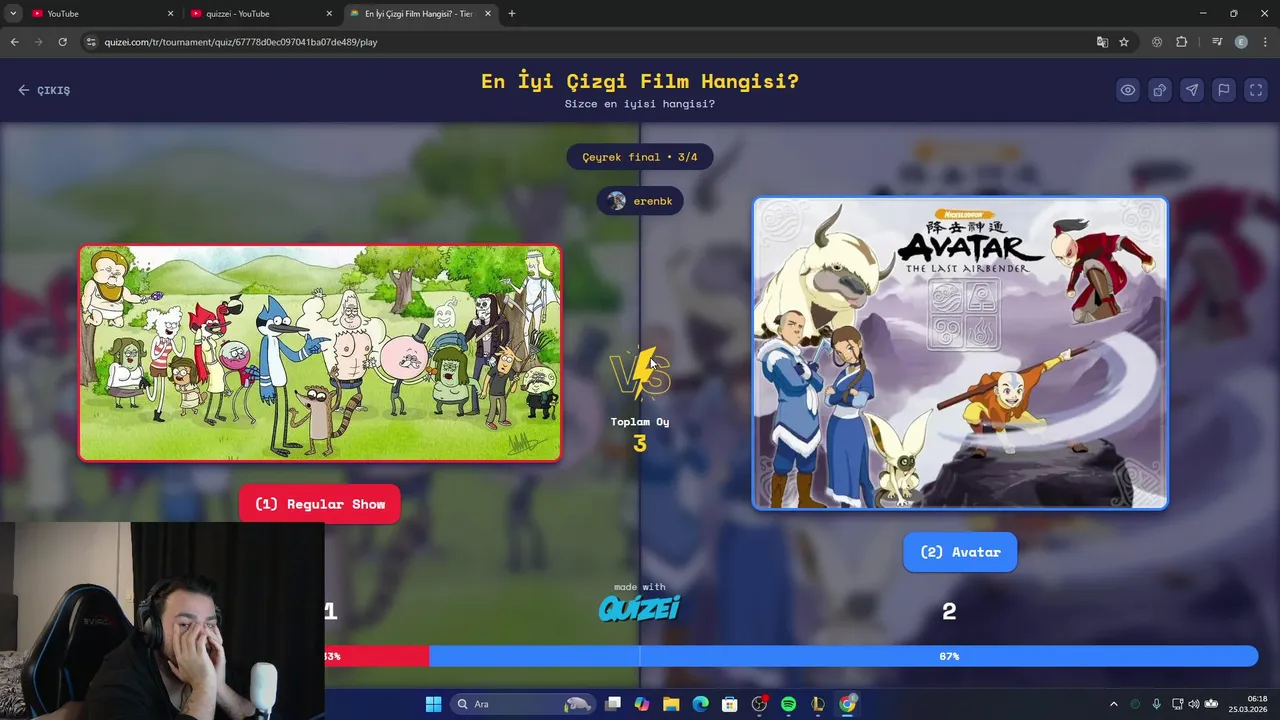Click the red 33% segment of vote bar
The height and width of the screenshot is (720, 1280).
point(376,656)
